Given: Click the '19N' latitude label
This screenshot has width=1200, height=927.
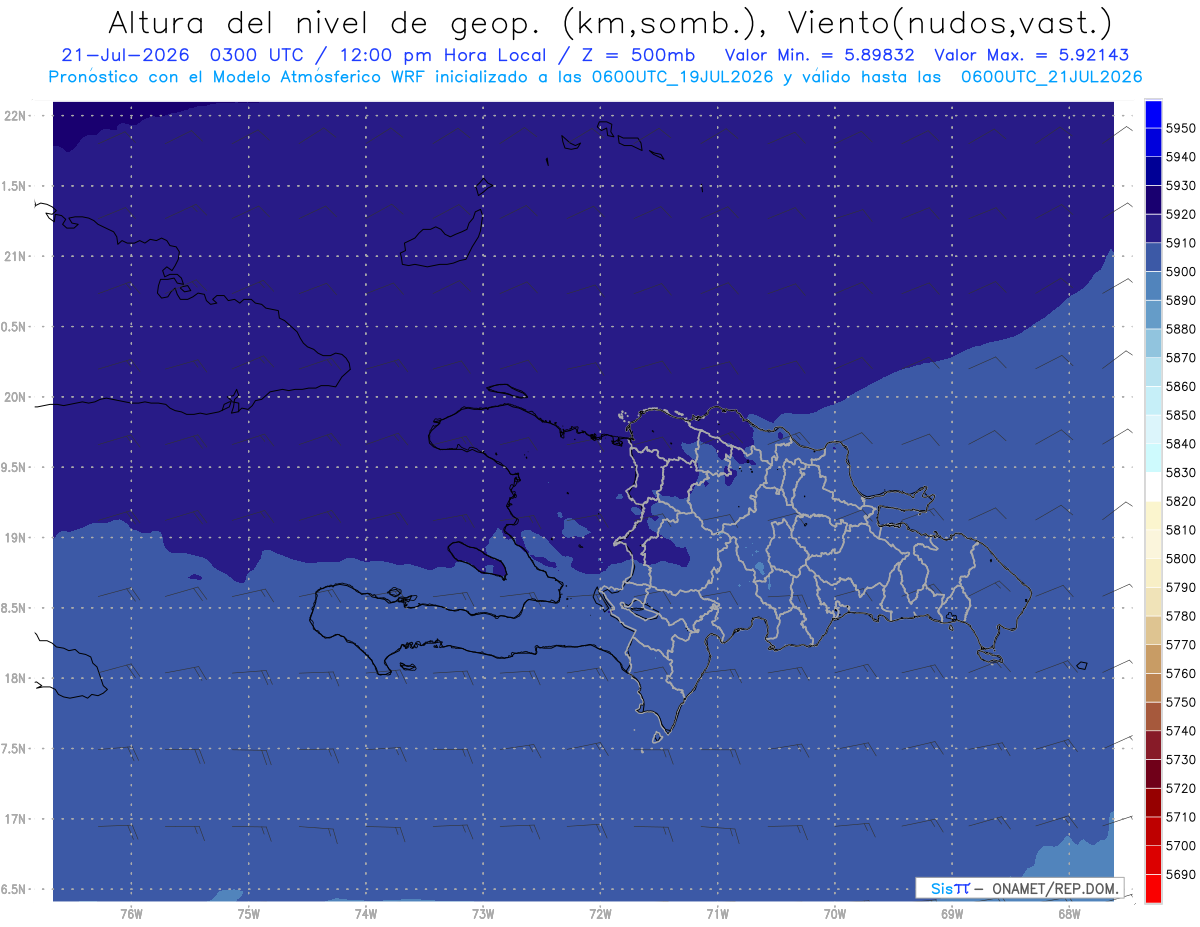Looking at the screenshot, I should (15, 538).
